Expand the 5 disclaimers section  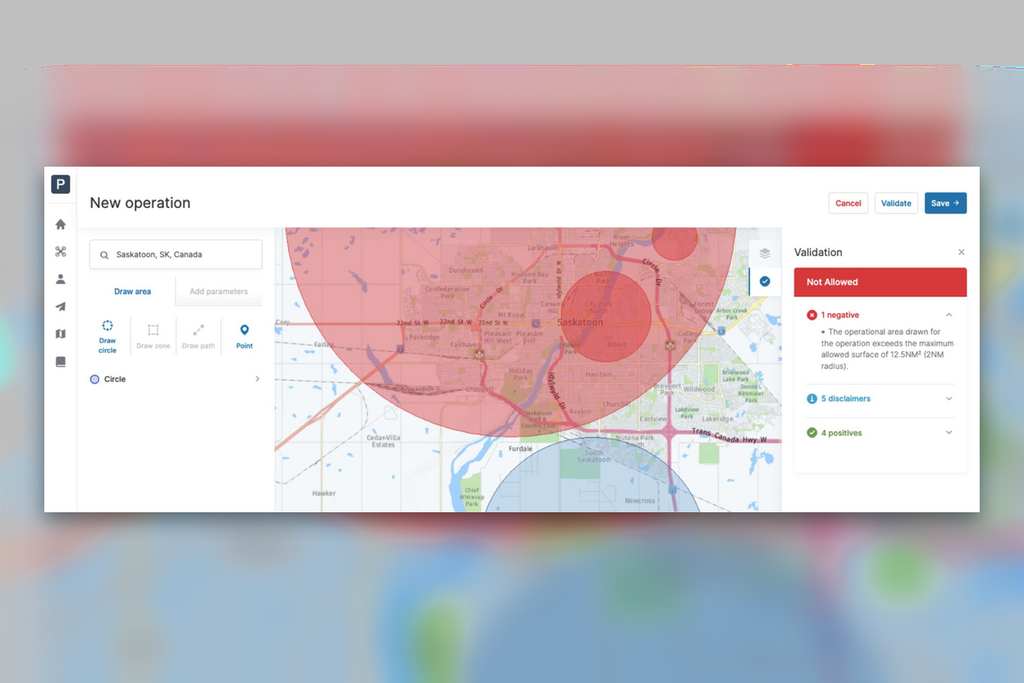(x=949, y=398)
